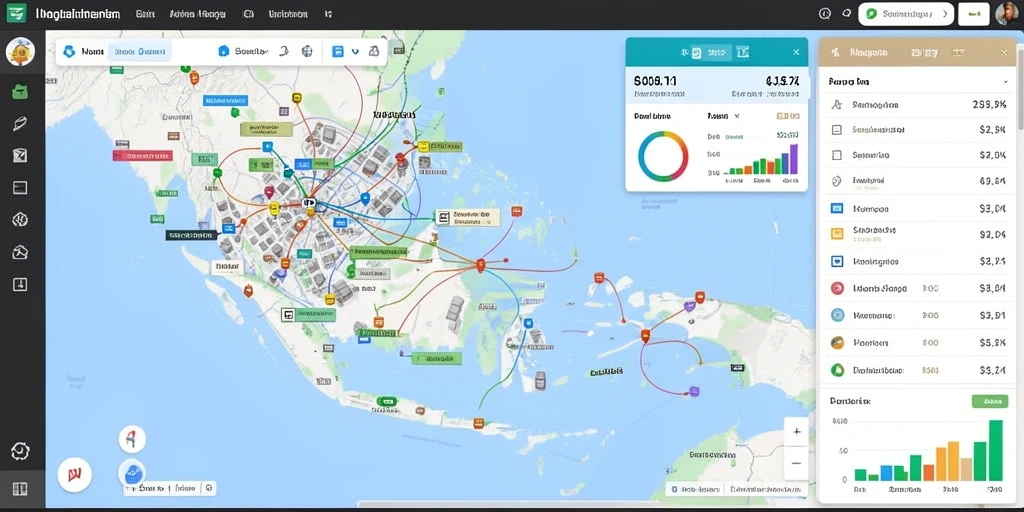Tick the first empty square box with $2,5K
This screenshot has width=1024, height=512.
pyautogui.click(x=837, y=130)
